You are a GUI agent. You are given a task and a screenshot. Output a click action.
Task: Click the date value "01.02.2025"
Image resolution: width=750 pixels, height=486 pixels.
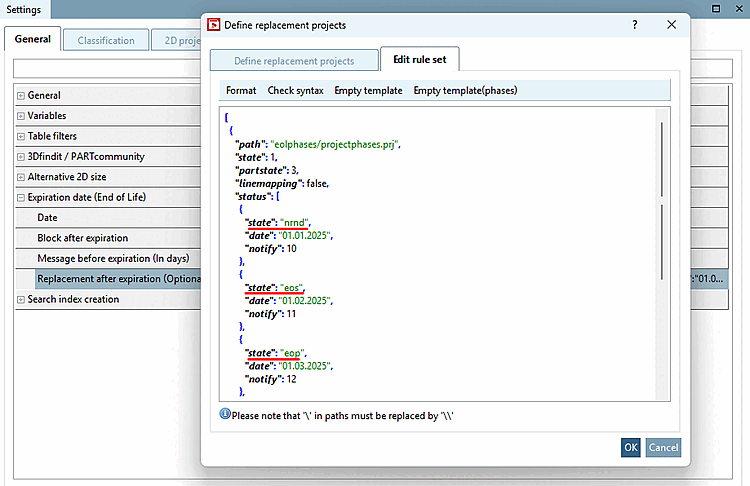pos(305,300)
